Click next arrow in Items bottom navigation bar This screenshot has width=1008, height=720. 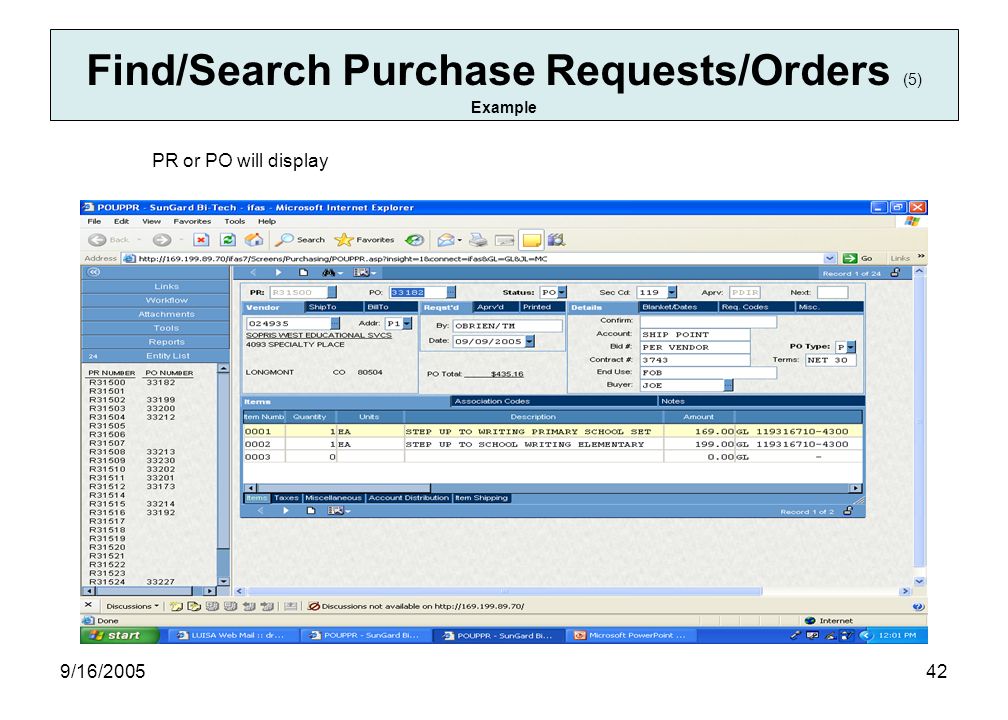285,510
